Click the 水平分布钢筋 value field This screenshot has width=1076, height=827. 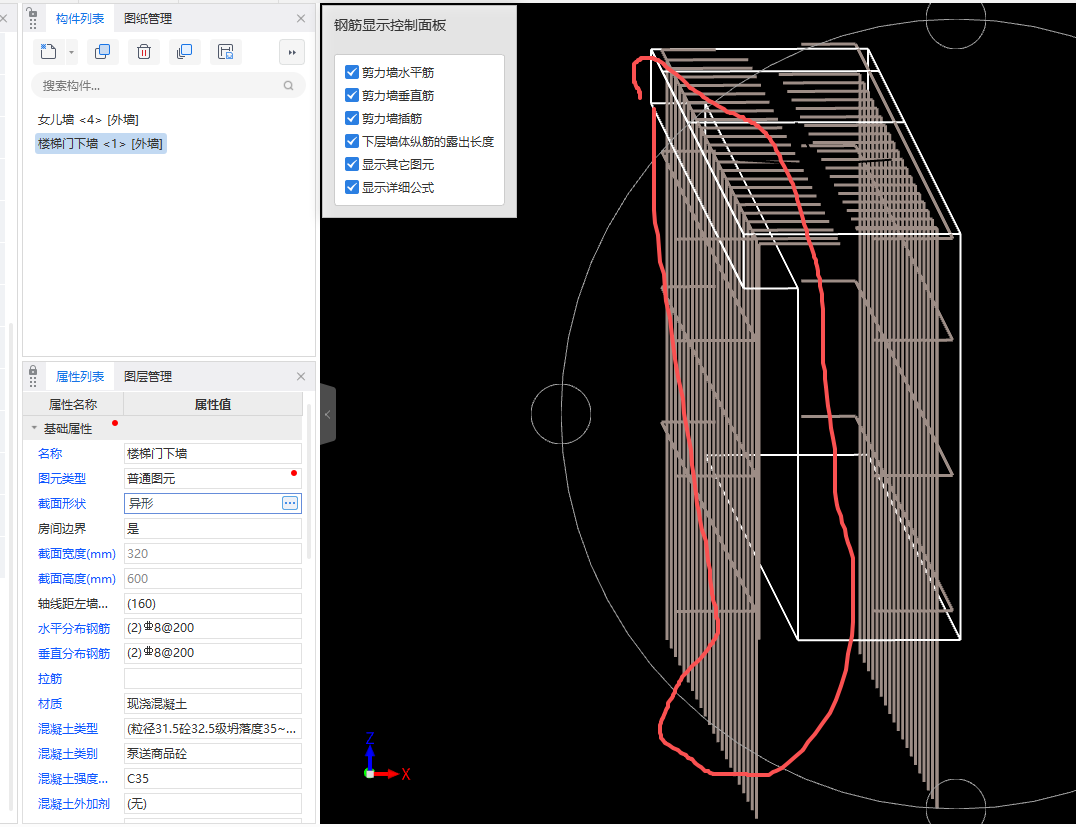(212, 628)
